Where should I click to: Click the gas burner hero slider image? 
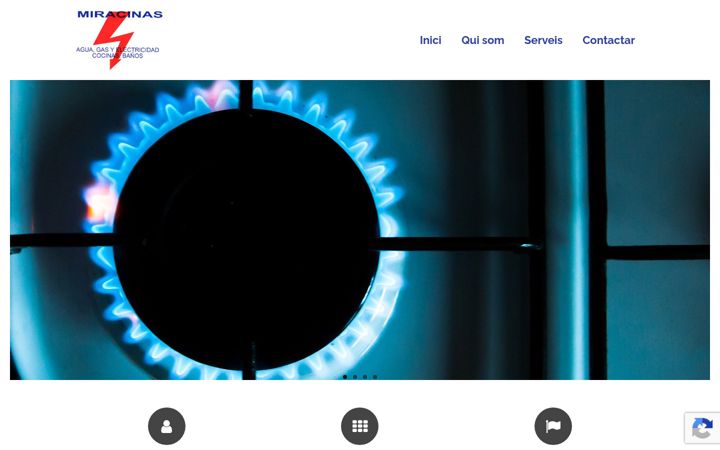360,230
